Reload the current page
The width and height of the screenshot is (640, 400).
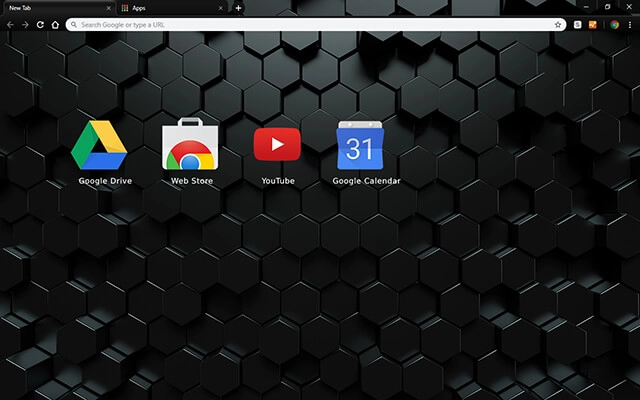tap(40, 25)
